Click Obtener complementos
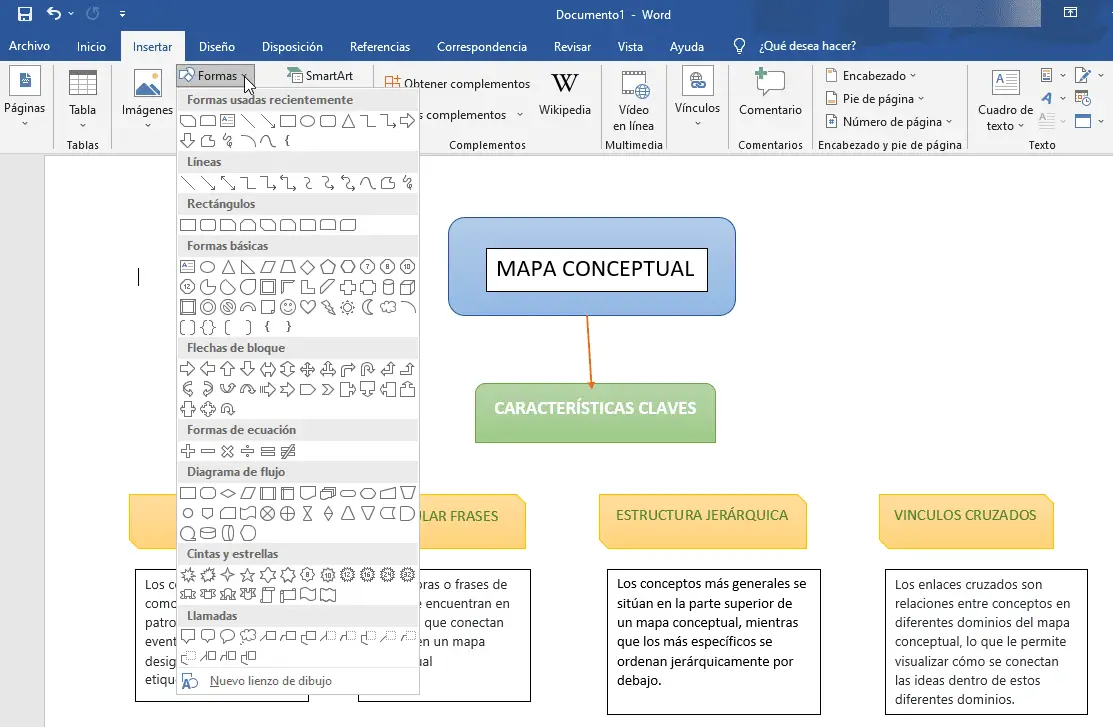 tap(457, 83)
